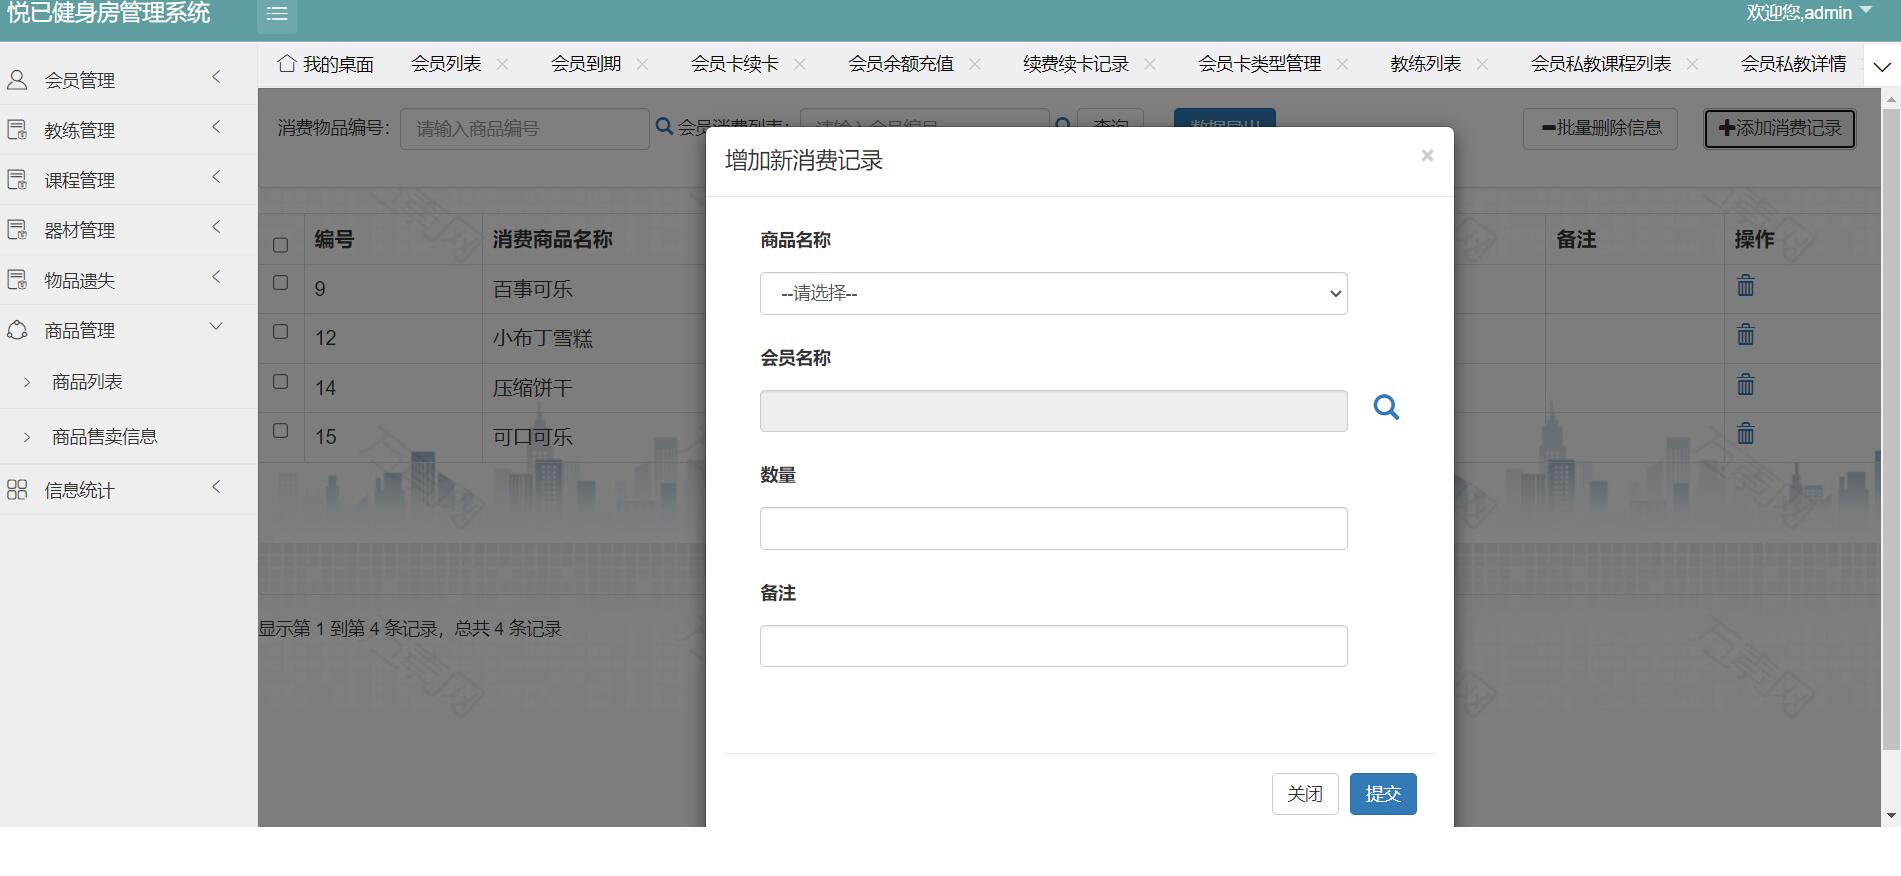Screen dimensions: 1901x876
Task: Close the 会员私教课程列表 tab with its x
Action: (x=1692, y=64)
